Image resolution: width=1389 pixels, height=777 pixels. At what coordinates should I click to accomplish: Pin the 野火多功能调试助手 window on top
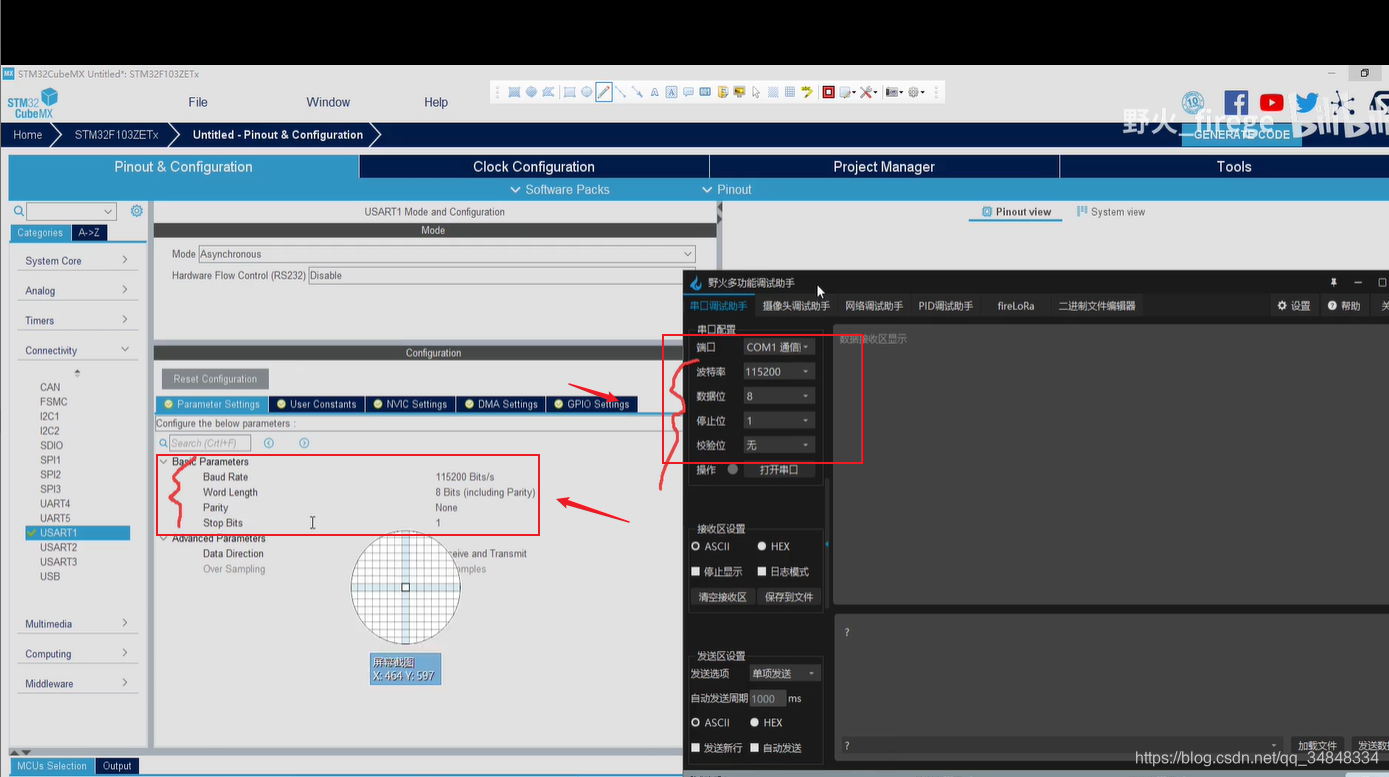pos(1333,283)
